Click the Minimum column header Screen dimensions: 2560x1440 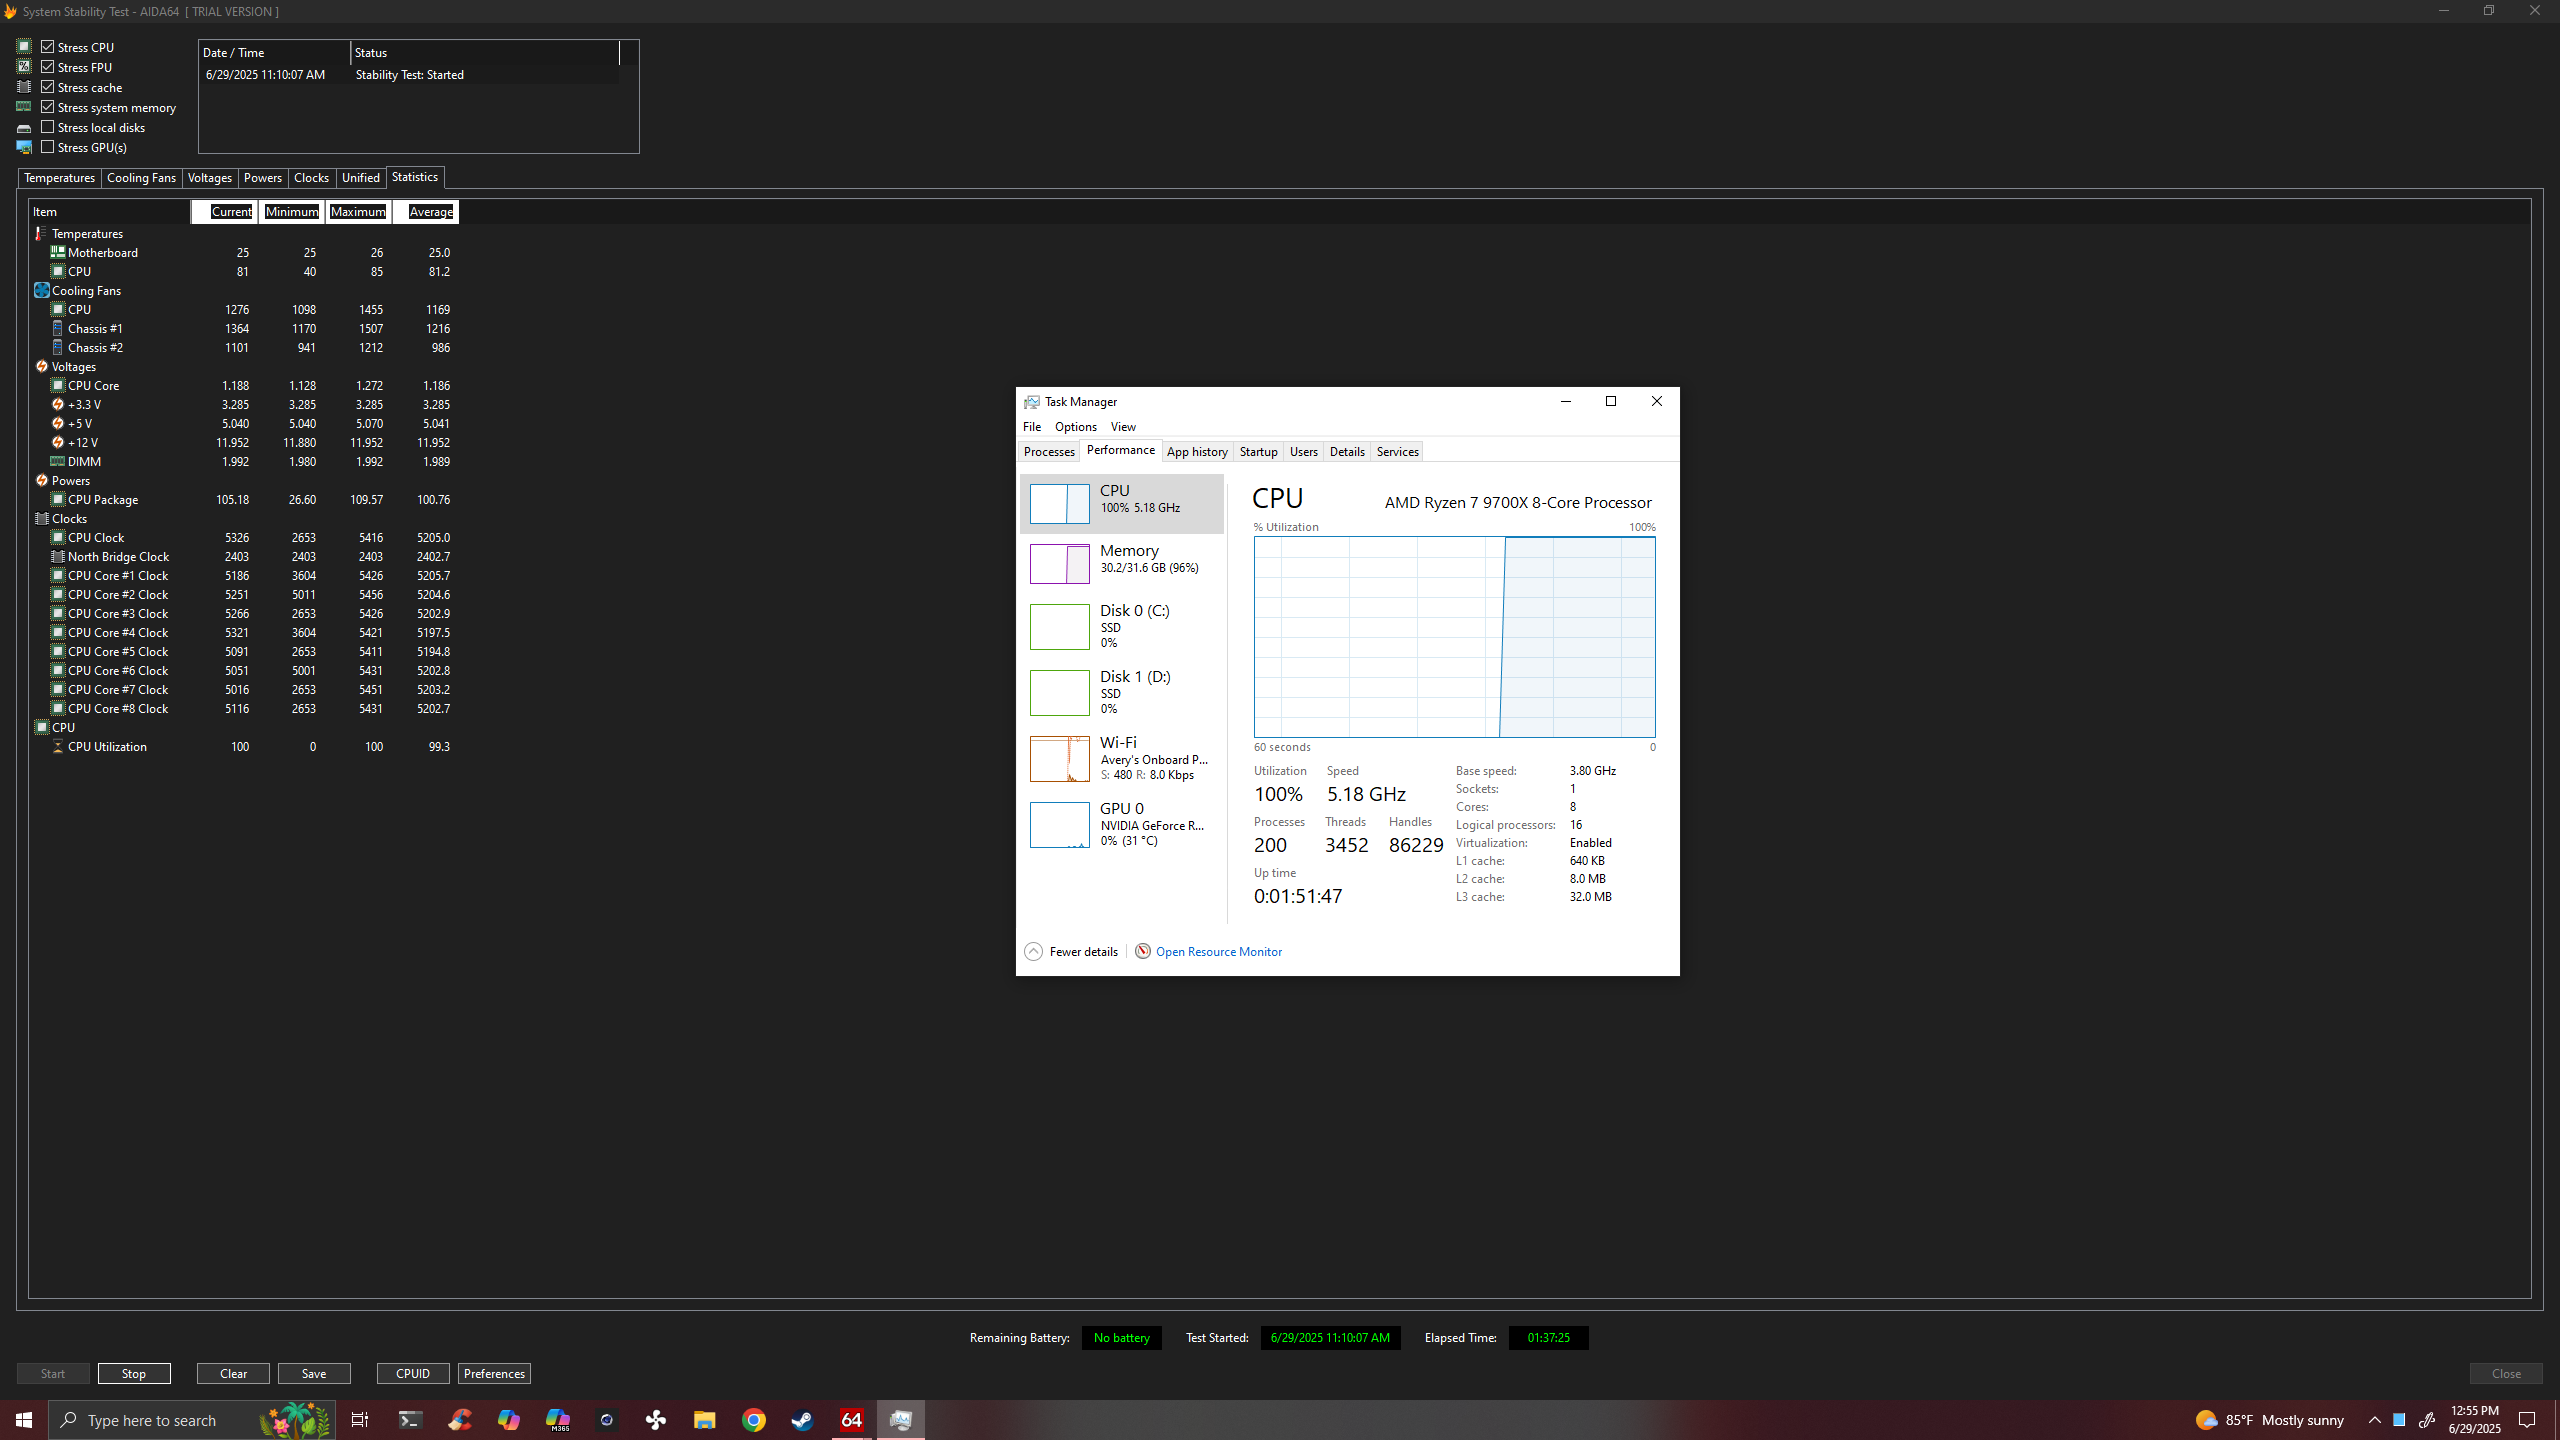tap(292, 212)
